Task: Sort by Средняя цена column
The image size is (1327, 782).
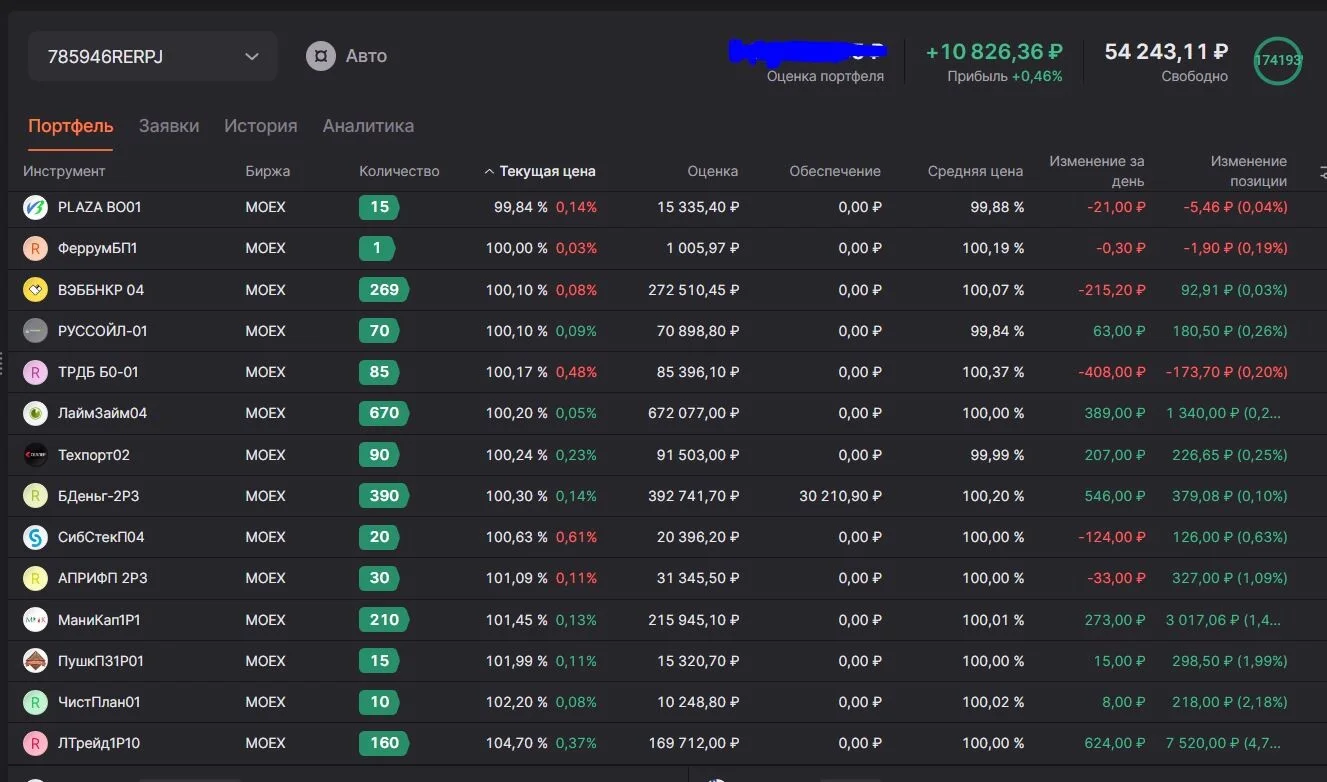Action: coord(975,171)
